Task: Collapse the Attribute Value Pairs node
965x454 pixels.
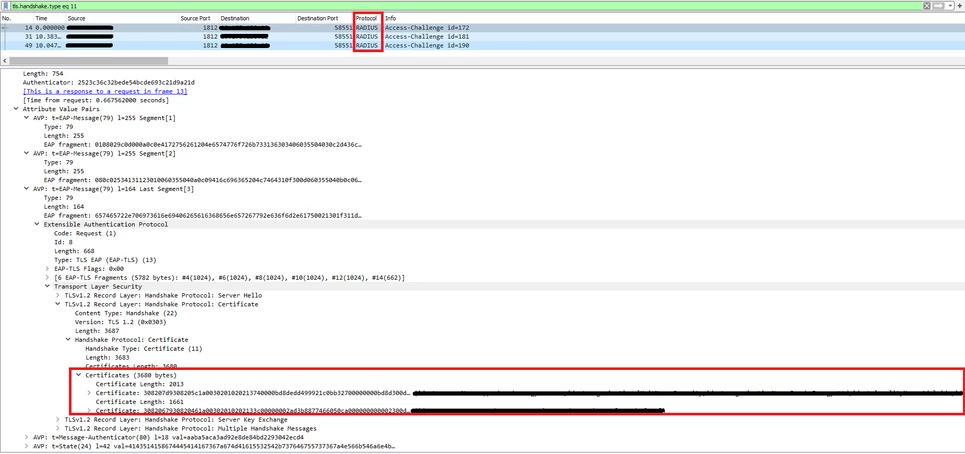Action: pos(16,109)
